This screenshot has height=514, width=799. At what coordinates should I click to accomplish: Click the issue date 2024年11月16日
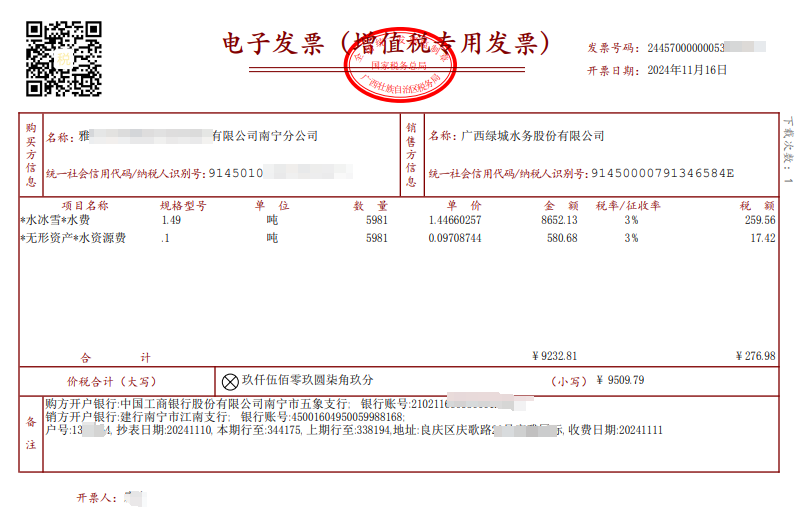687,70
